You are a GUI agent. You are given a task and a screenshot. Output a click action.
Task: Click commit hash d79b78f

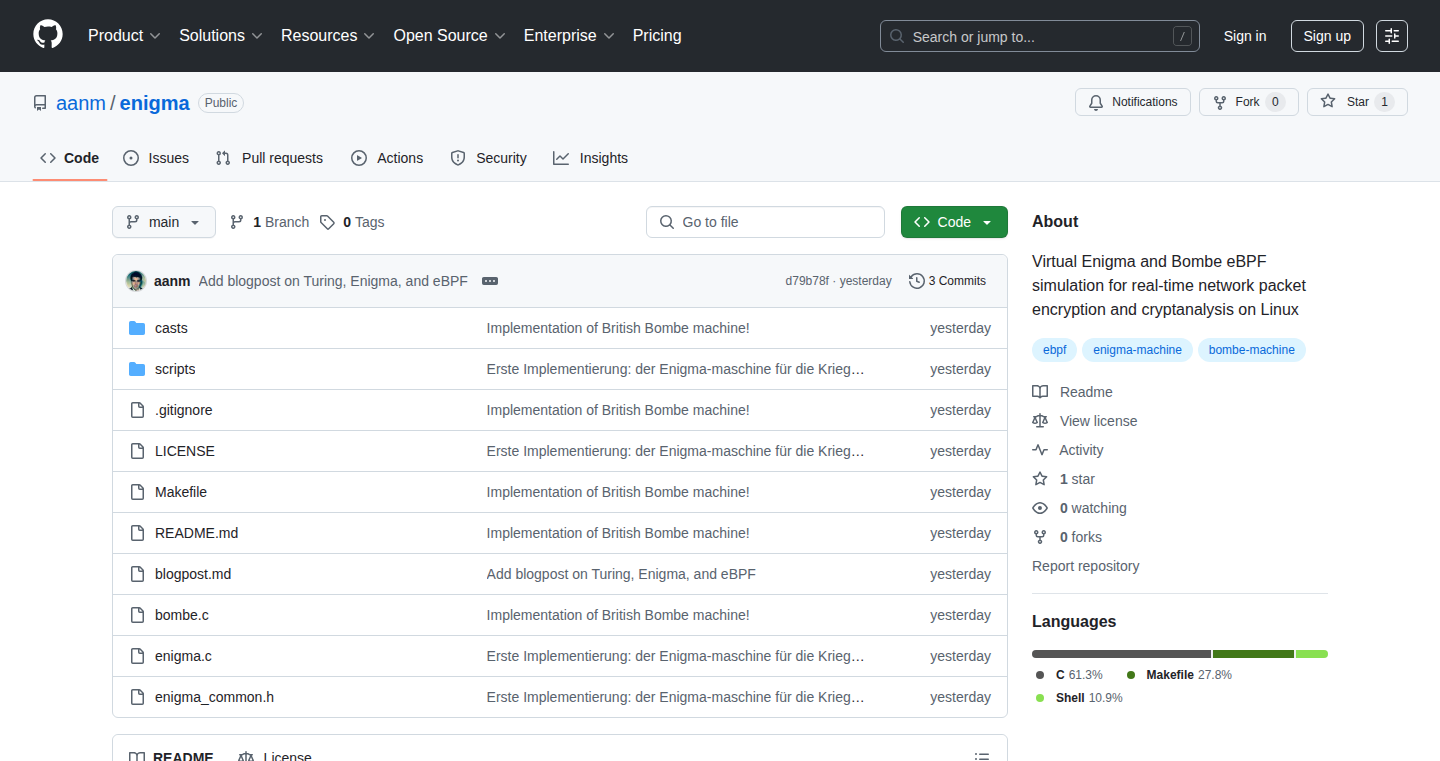point(807,281)
